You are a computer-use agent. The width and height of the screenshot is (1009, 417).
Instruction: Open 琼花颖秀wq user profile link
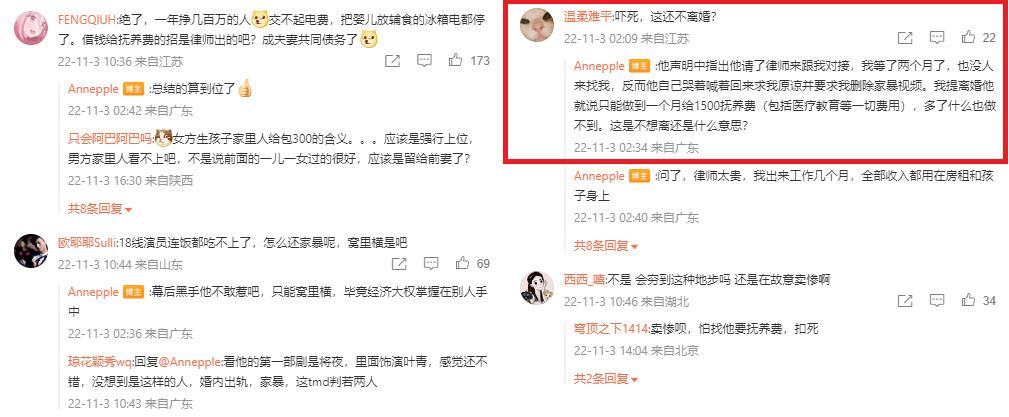click(x=99, y=360)
